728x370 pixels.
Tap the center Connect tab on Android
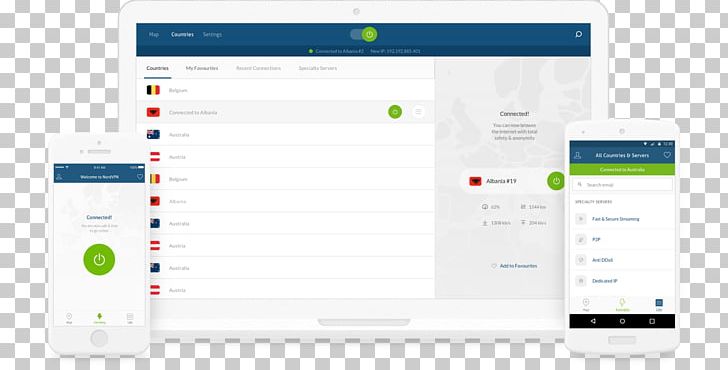pos(622,305)
